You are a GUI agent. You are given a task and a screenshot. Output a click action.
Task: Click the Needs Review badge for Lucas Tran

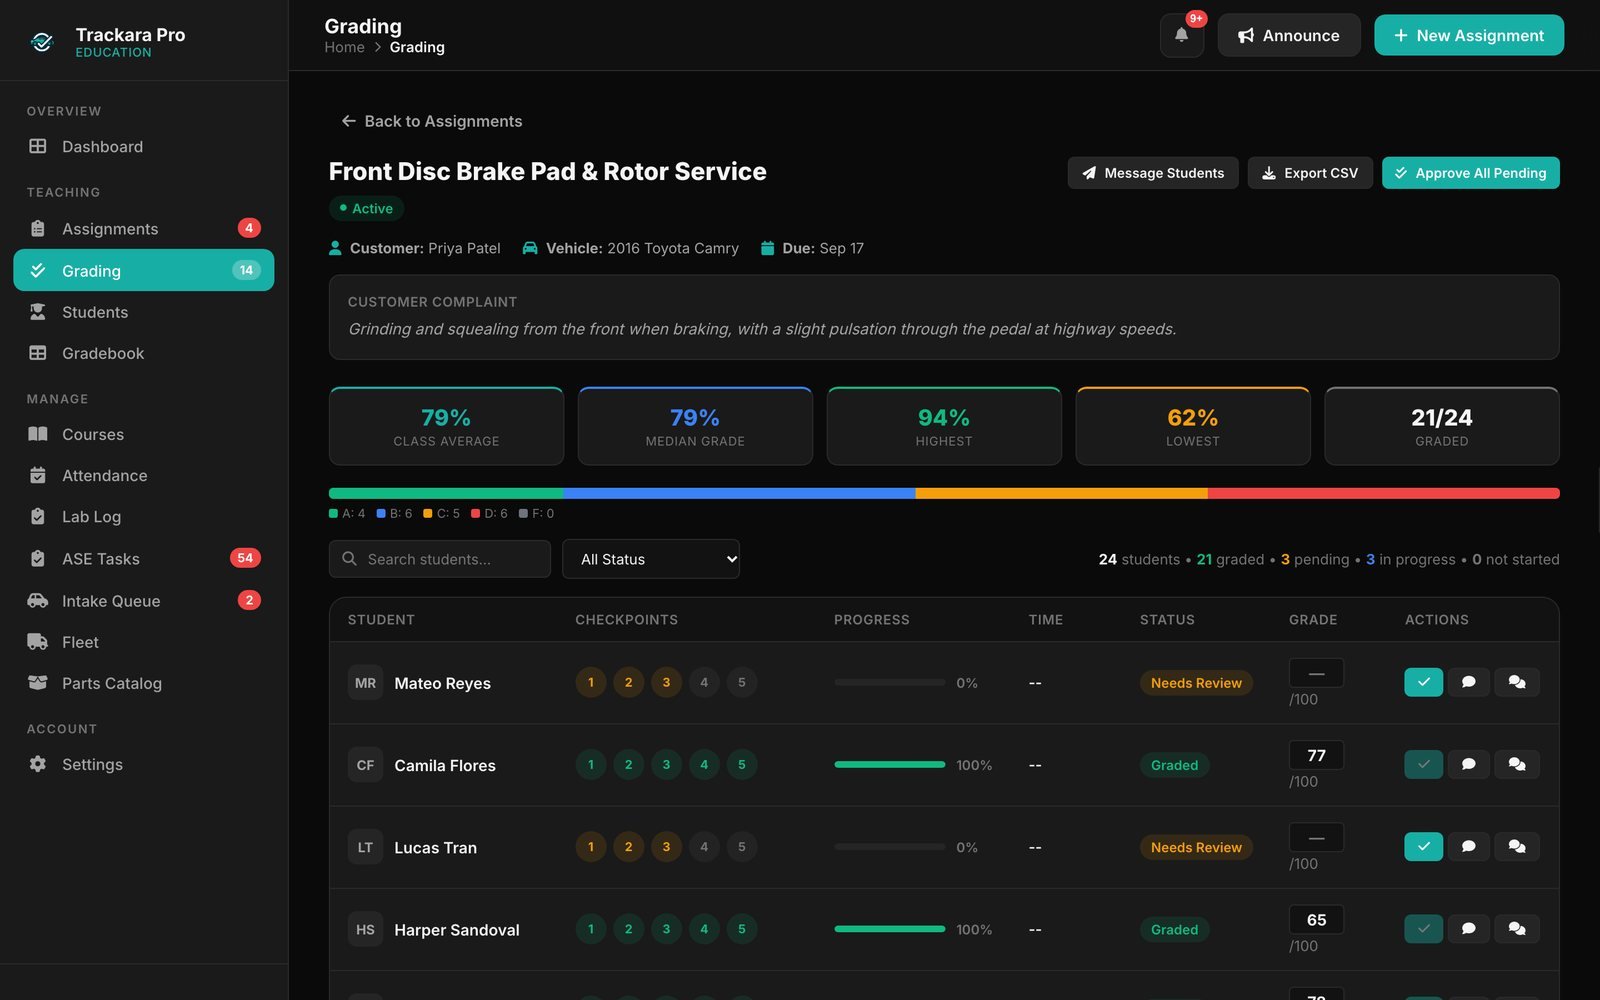coord(1195,847)
